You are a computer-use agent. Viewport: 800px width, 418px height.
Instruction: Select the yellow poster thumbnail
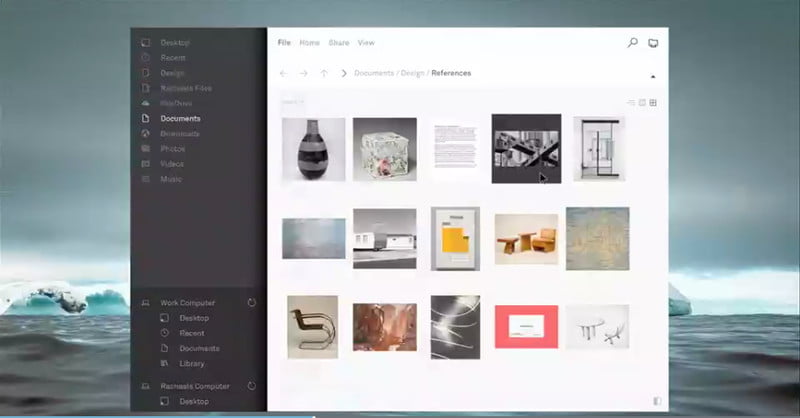[x=455, y=239]
